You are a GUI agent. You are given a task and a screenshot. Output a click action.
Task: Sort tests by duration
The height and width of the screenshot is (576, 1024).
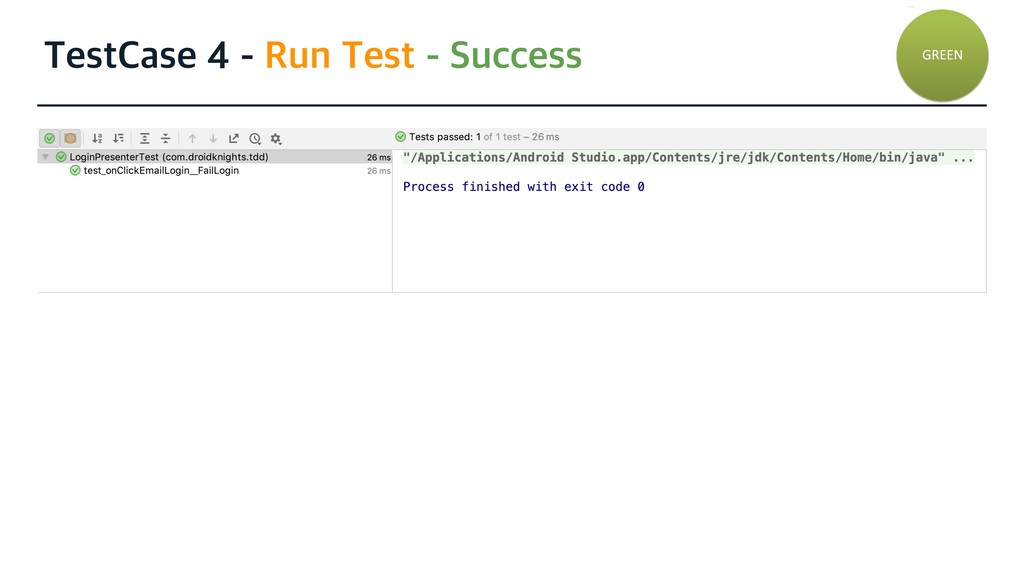(x=118, y=138)
